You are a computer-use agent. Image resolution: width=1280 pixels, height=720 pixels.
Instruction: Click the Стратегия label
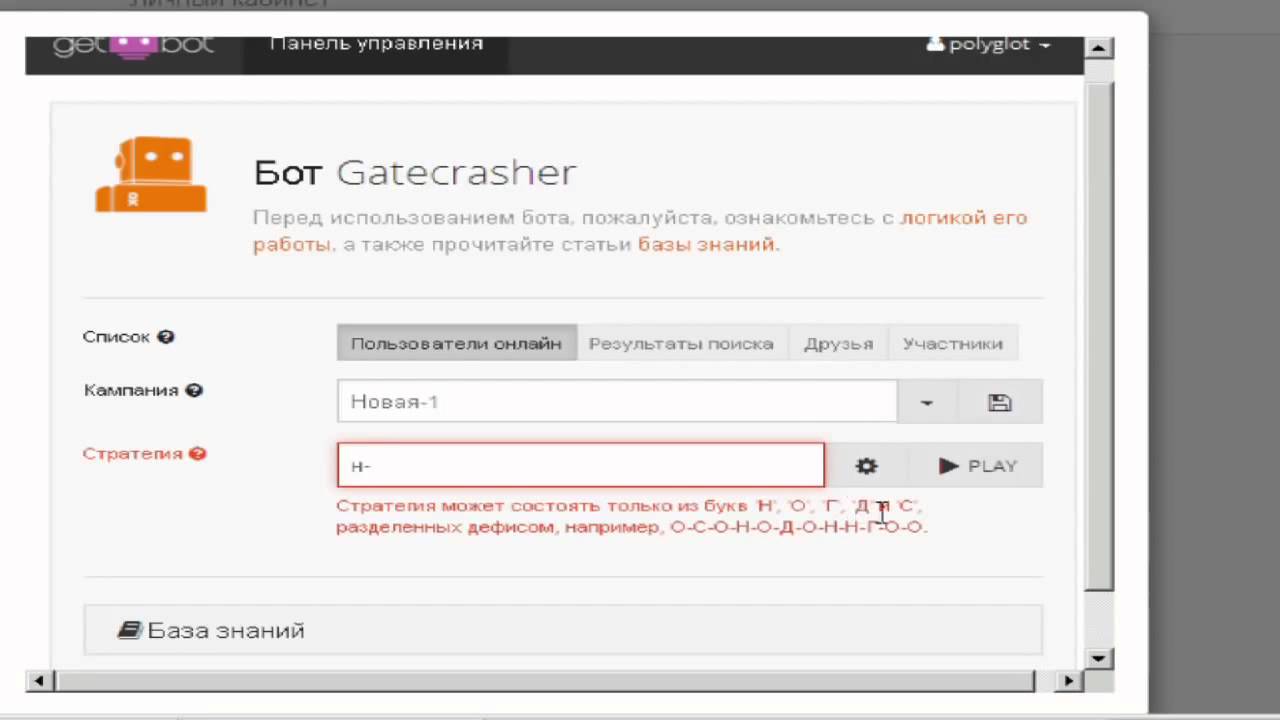pyautogui.click(x=132, y=453)
